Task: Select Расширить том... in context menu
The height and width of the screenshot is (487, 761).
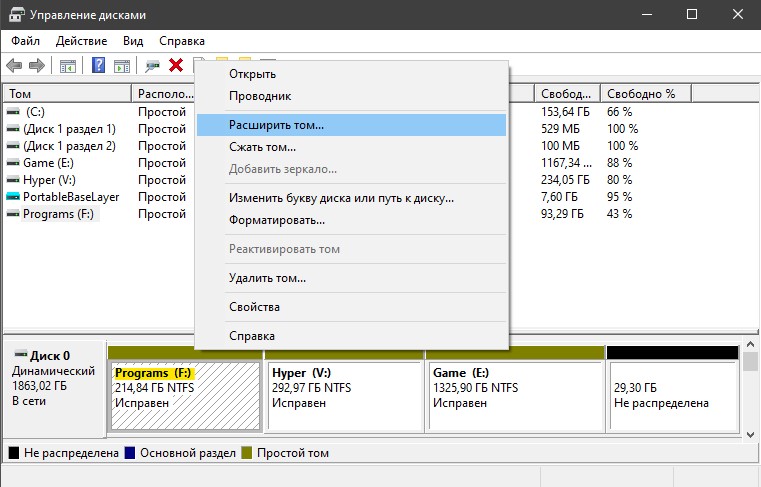Action: click(x=351, y=125)
